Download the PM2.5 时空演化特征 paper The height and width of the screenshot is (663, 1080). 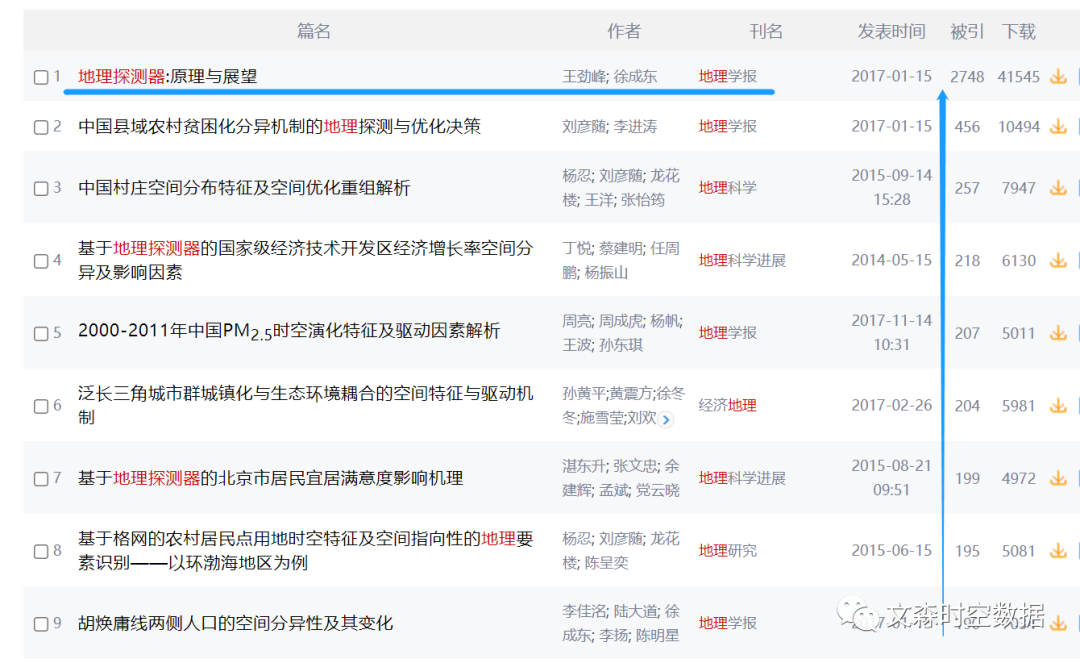1057,332
